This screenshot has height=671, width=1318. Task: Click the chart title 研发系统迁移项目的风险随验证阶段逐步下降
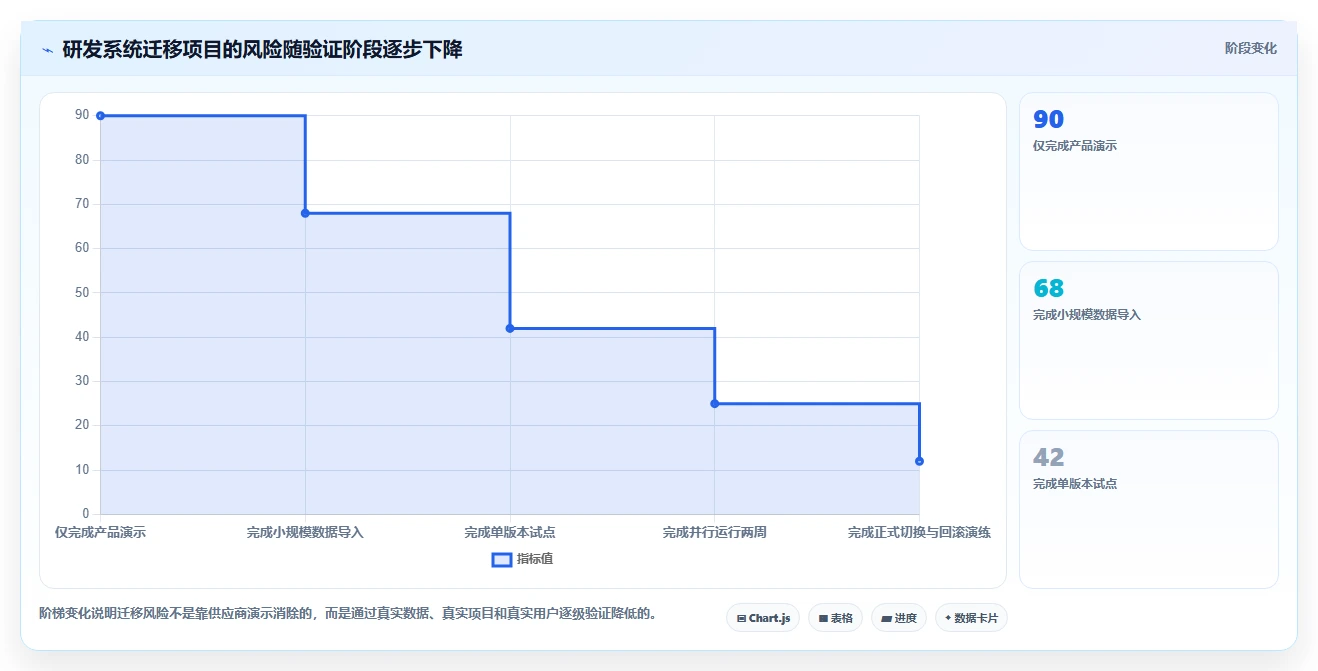click(262, 49)
